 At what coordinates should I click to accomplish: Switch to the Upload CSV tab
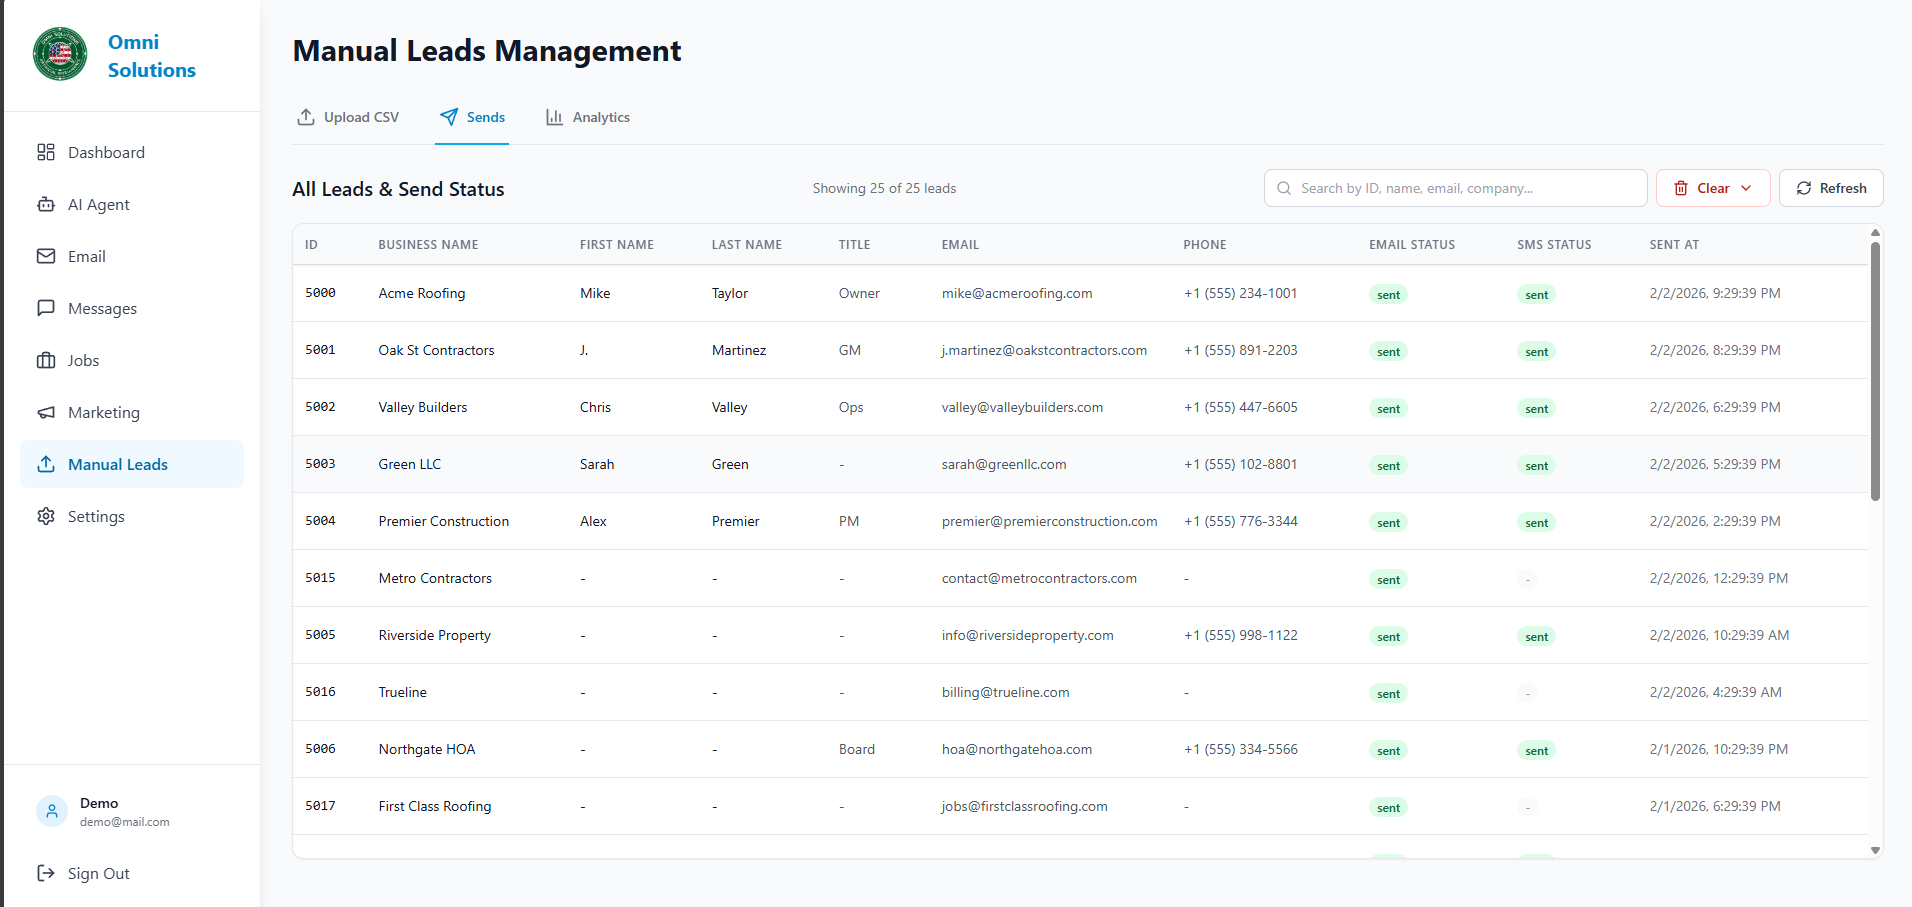click(x=347, y=117)
